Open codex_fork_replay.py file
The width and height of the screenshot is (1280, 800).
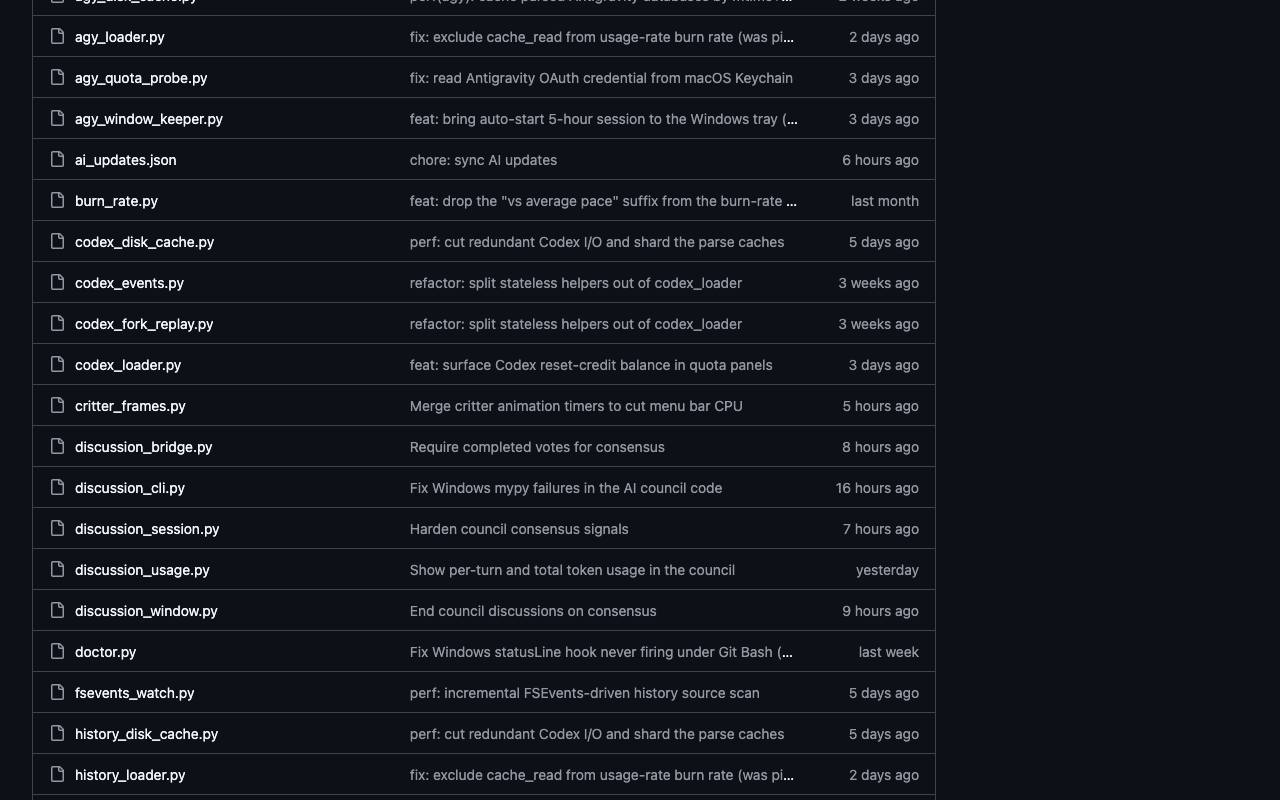coord(144,324)
